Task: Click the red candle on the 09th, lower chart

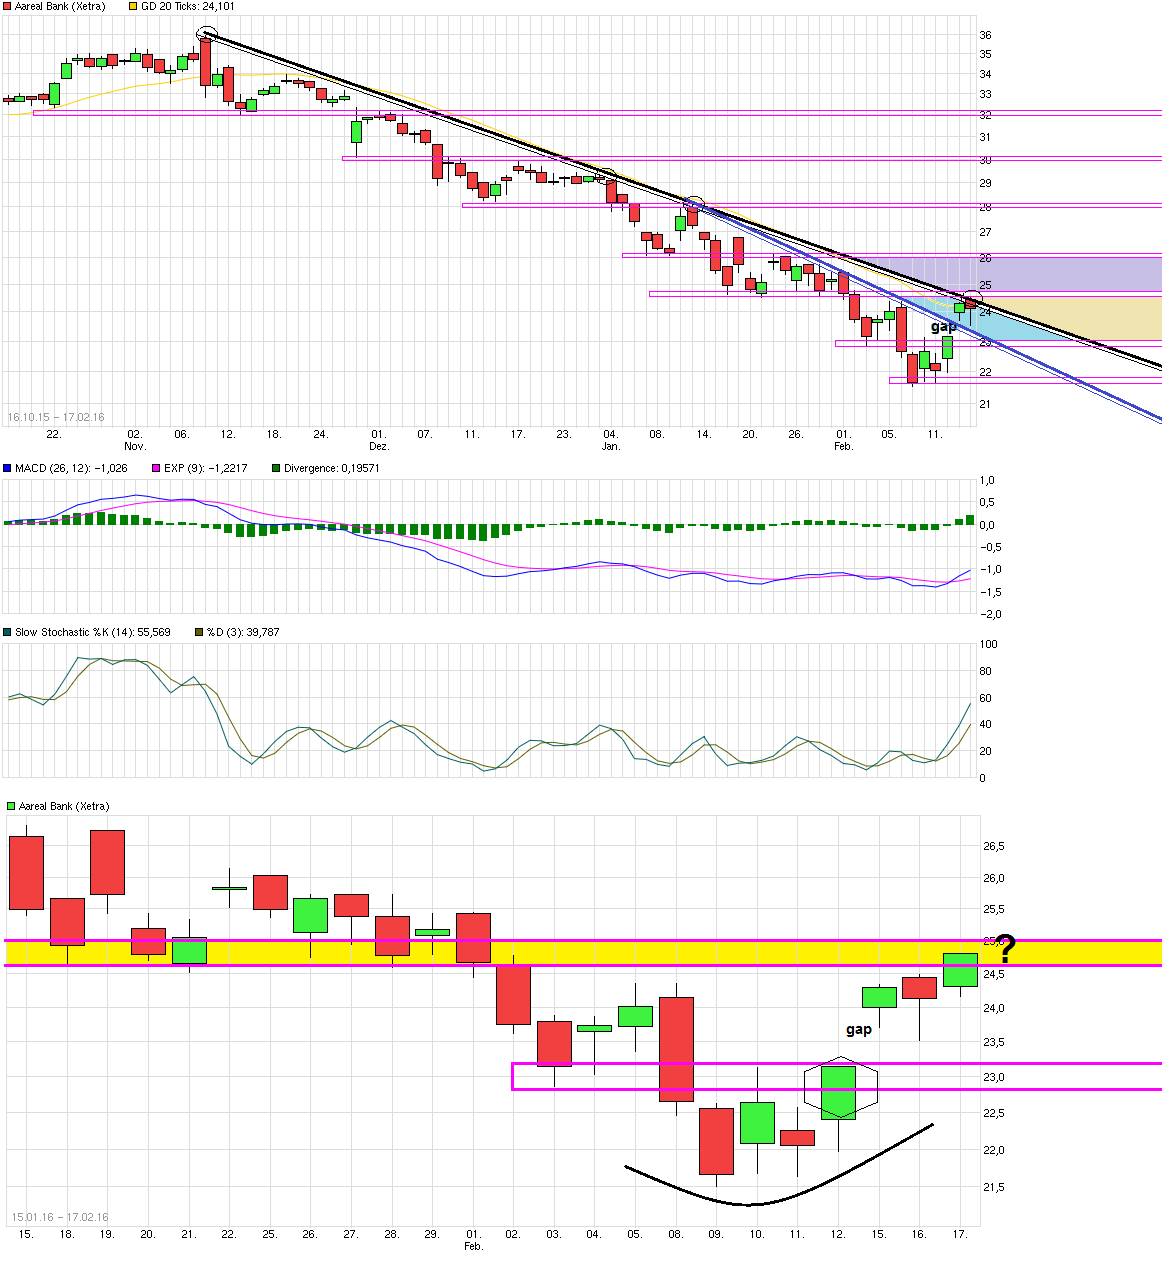Action: pyautogui.click(x=716, y=1141)
